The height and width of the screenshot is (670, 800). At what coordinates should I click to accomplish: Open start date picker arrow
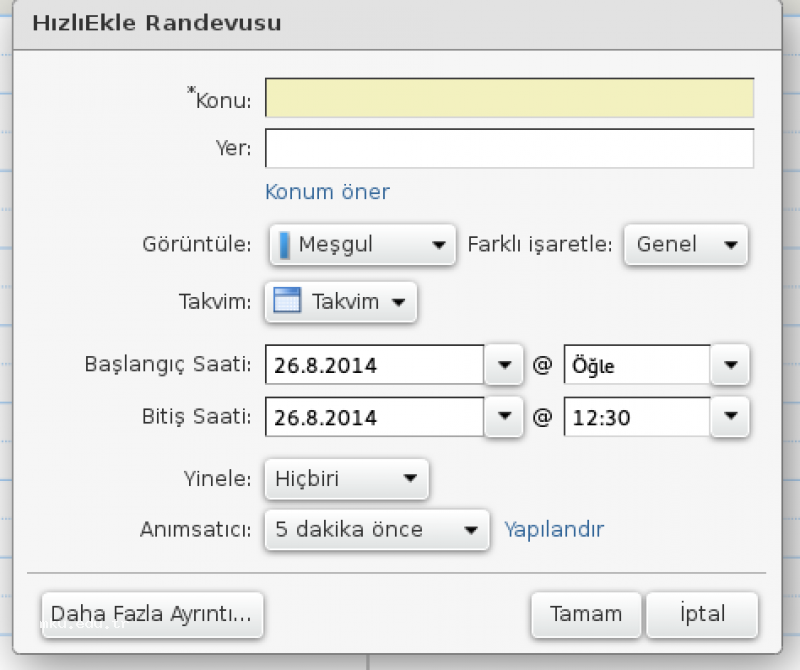(504, 364)
